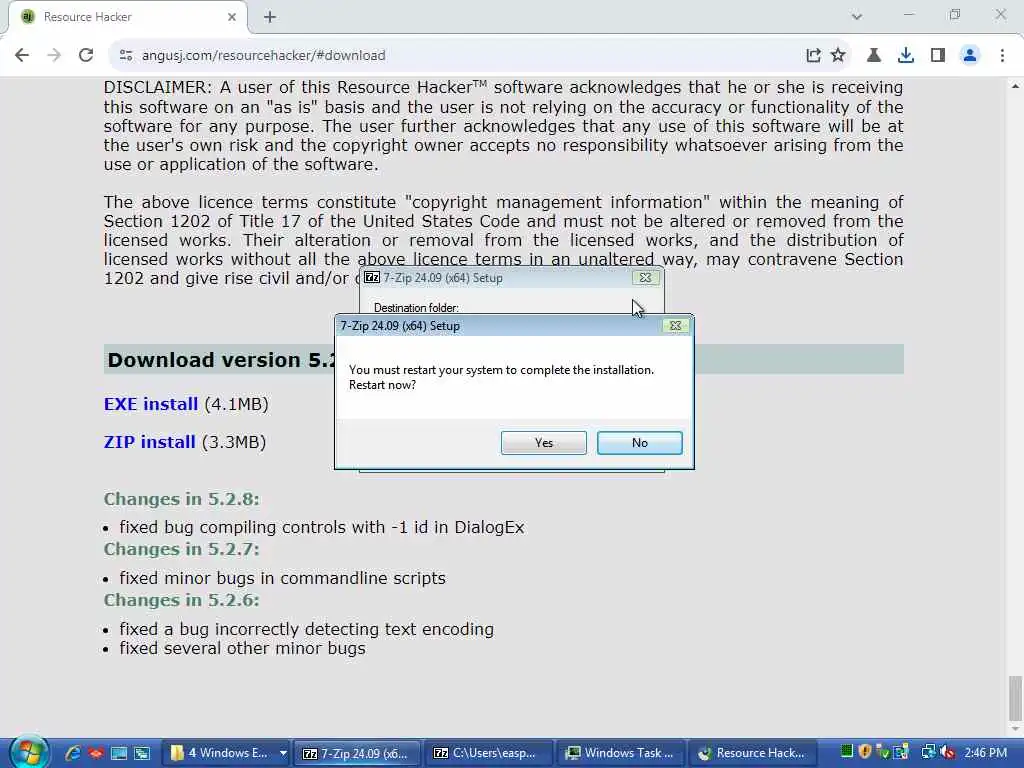Click the red quick launch icon
This screenshot has width=1024, height=768.
point(96,753)
